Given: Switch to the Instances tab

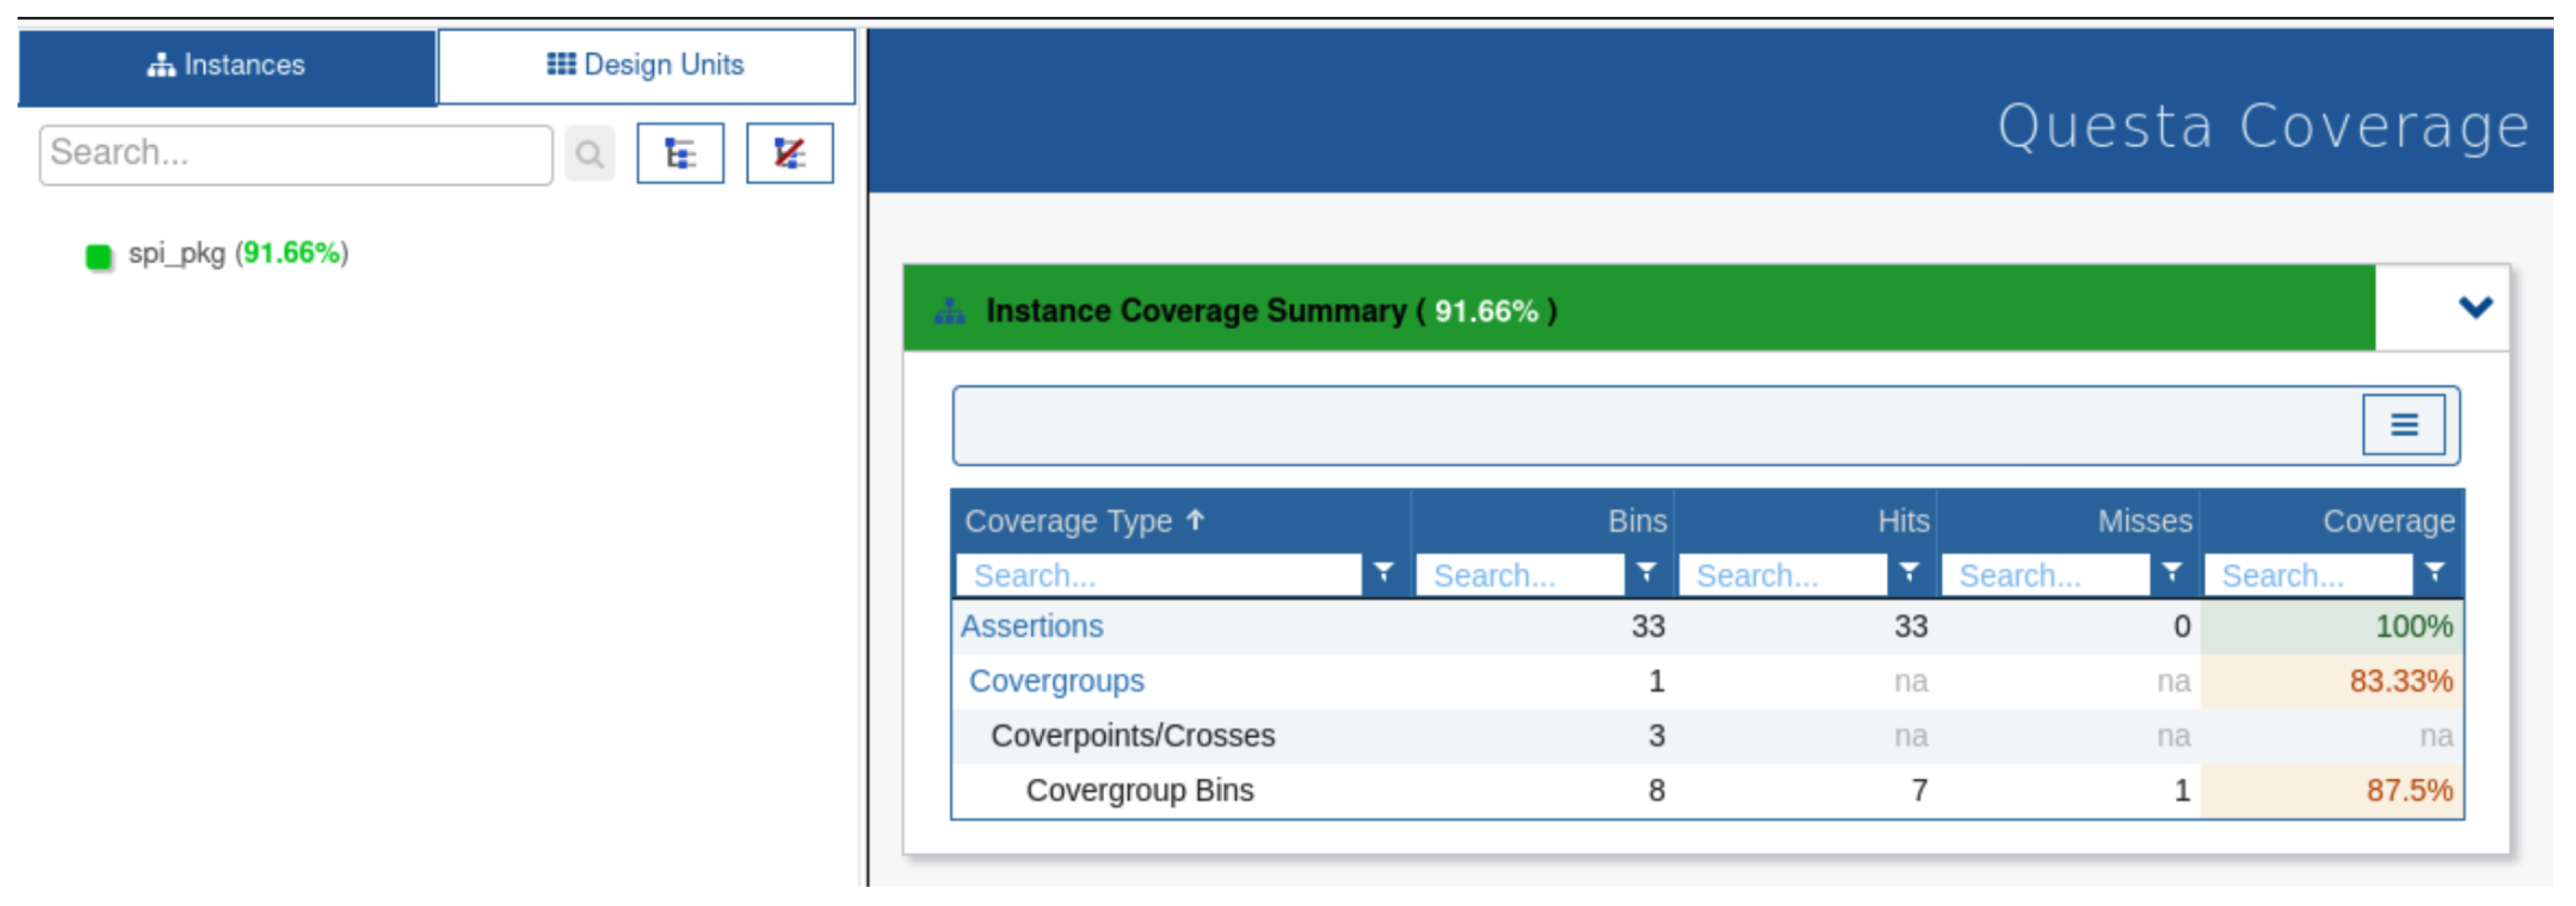Looking at the screenshot, I should point(227,66).
